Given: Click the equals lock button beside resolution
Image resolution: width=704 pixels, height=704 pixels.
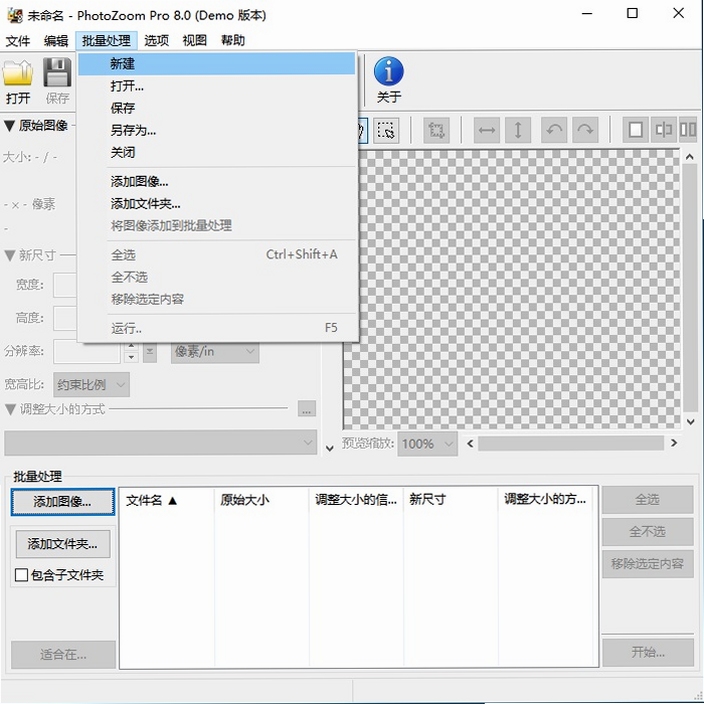Looking at the screenshot, I should pos(150,352).
